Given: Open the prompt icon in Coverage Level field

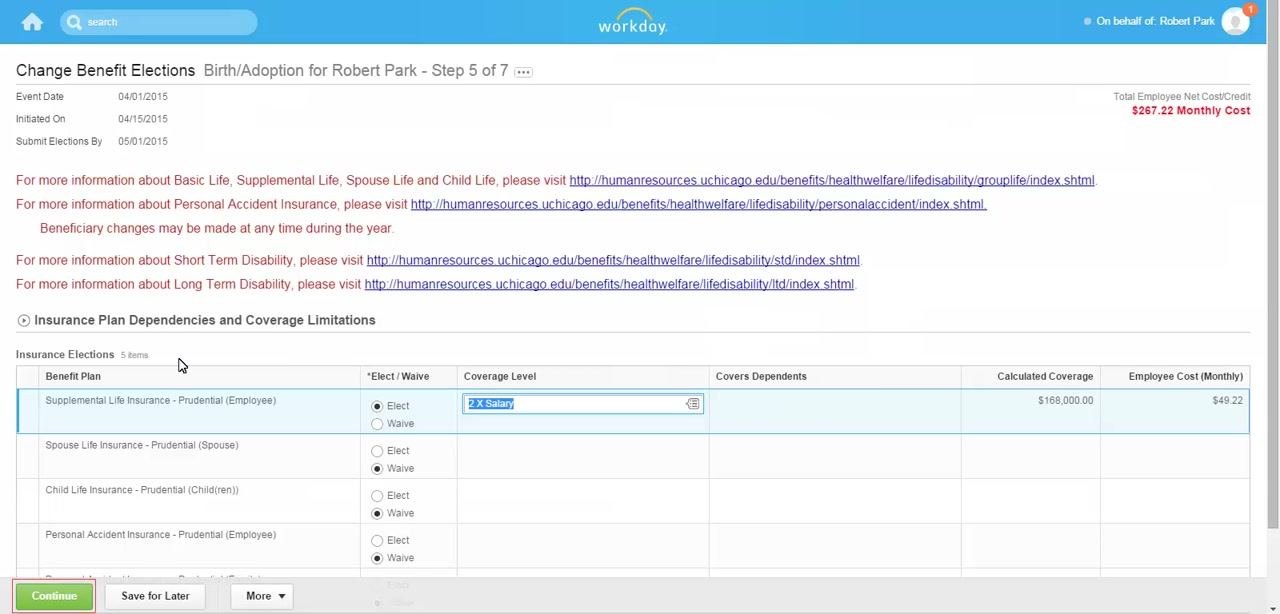Looking at the screenshot, I should coord(692,404).
